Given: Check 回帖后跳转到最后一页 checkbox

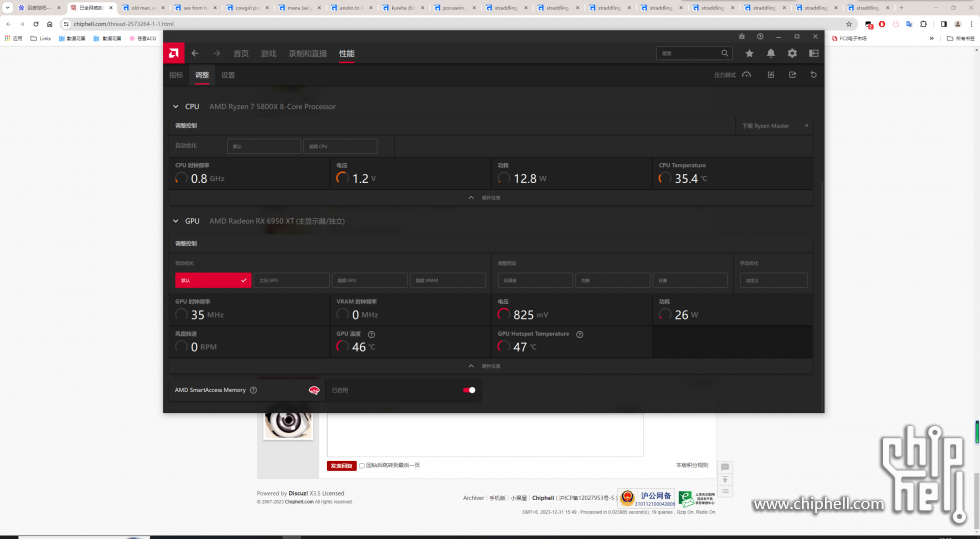Looking at the screenshot, I should (x=362, y=465).
